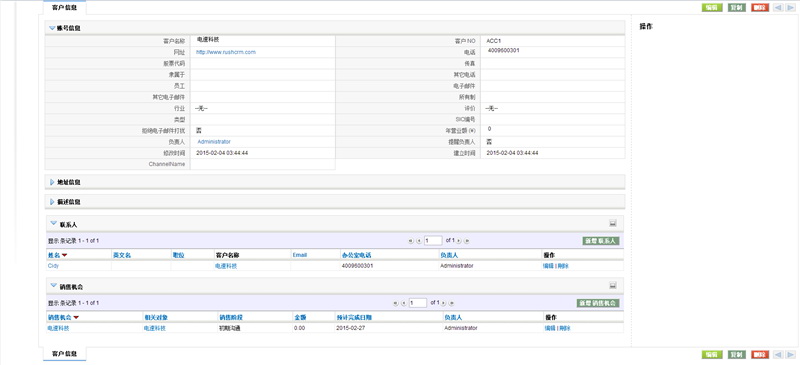Sort contacts by 姓名 column header

tap(54, 255)
